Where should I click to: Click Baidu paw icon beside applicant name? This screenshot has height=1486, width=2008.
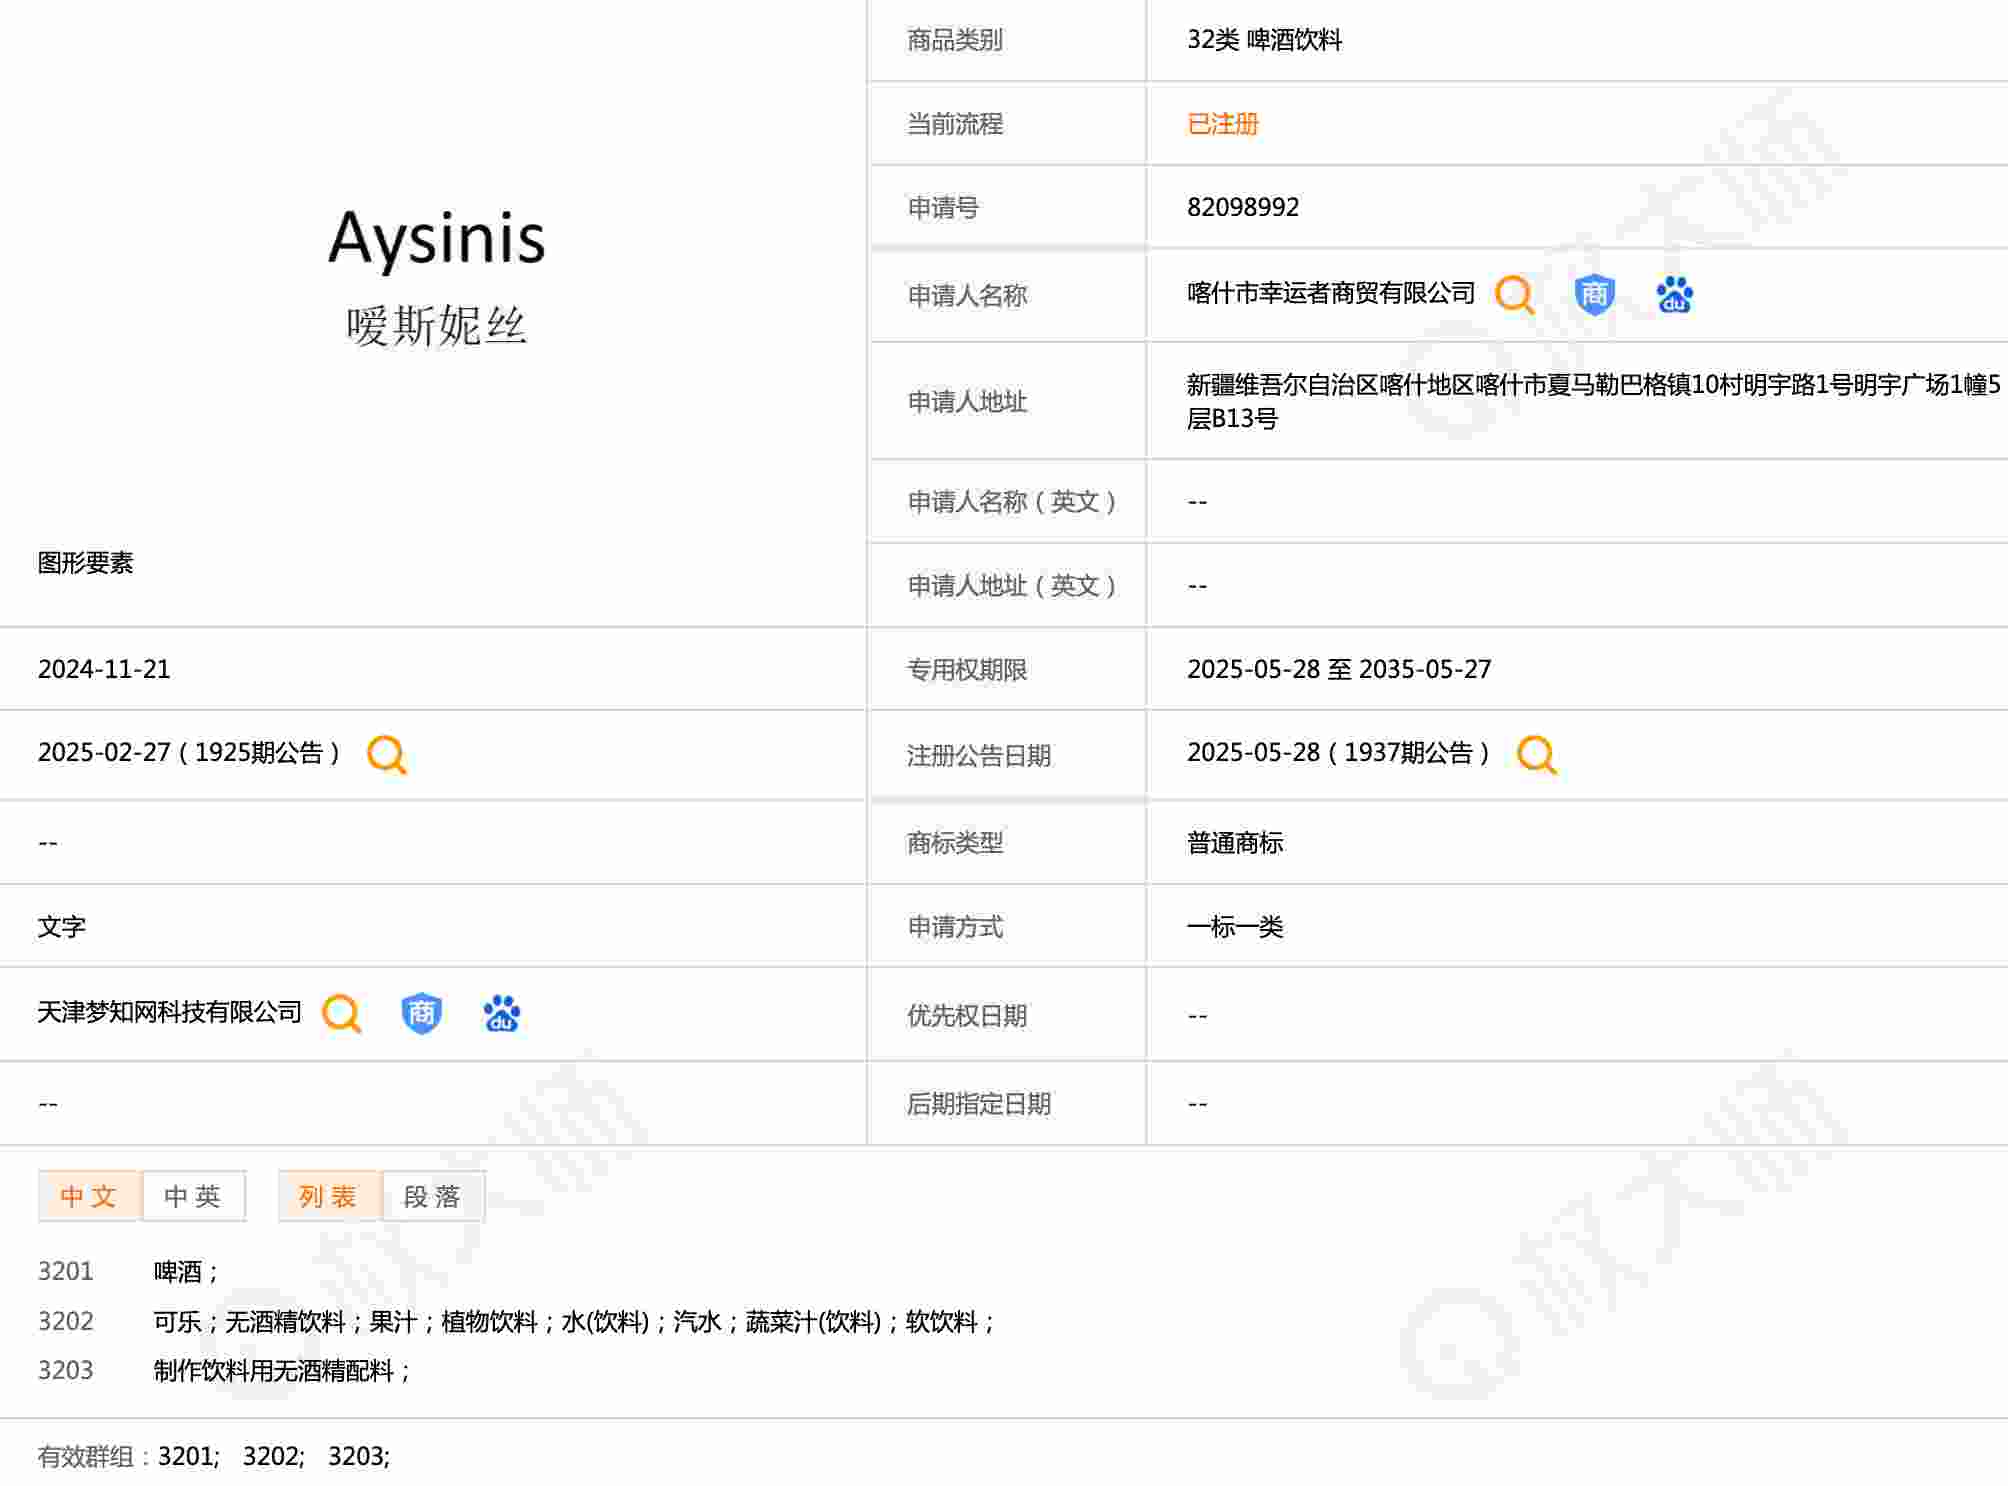tap(1674, 295)
